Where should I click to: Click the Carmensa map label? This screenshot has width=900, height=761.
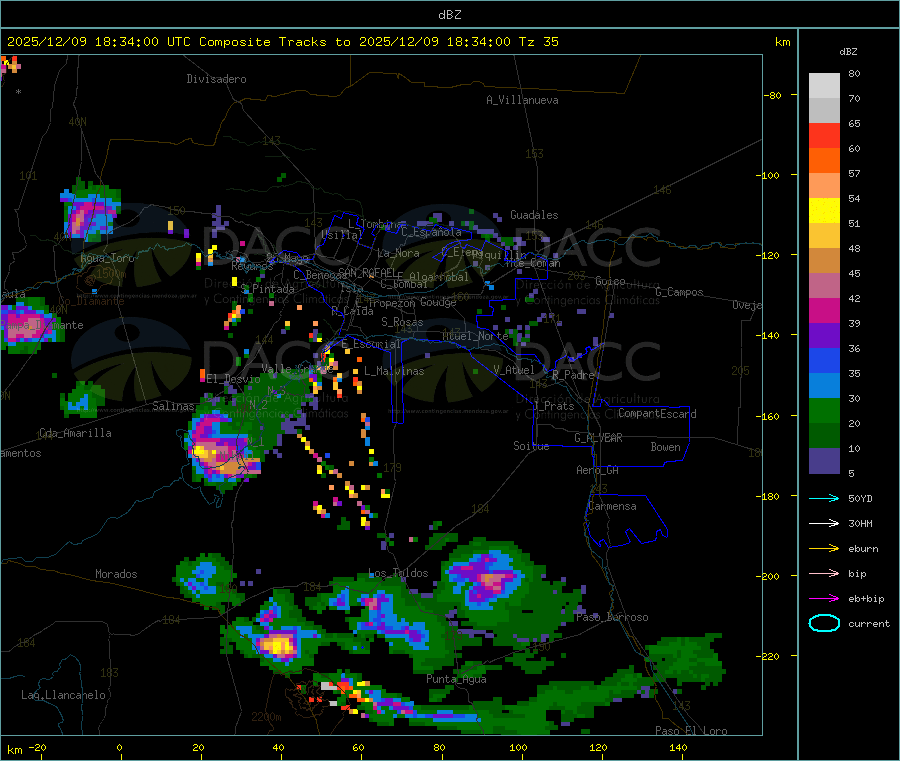pos(612,506)
